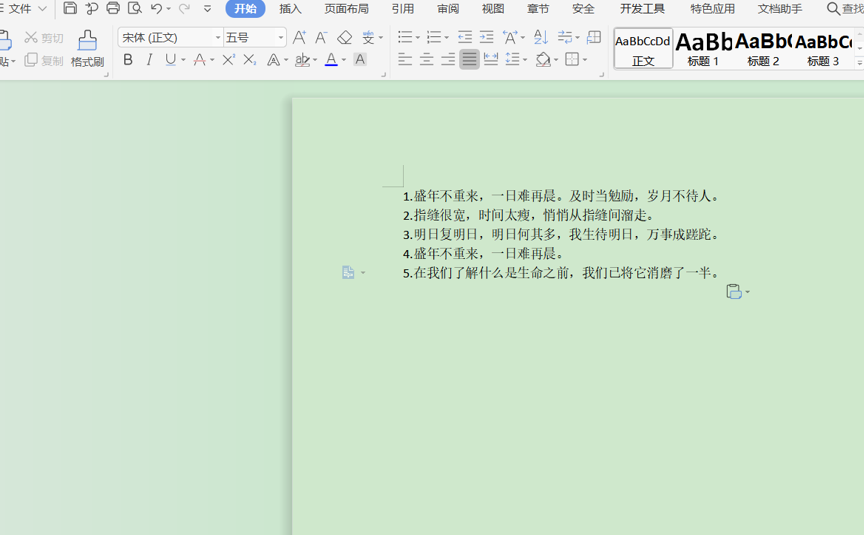Viewport: 864px width, 535px height.
Task: Apply subscript formatting
Action: (x=250, y=60)
